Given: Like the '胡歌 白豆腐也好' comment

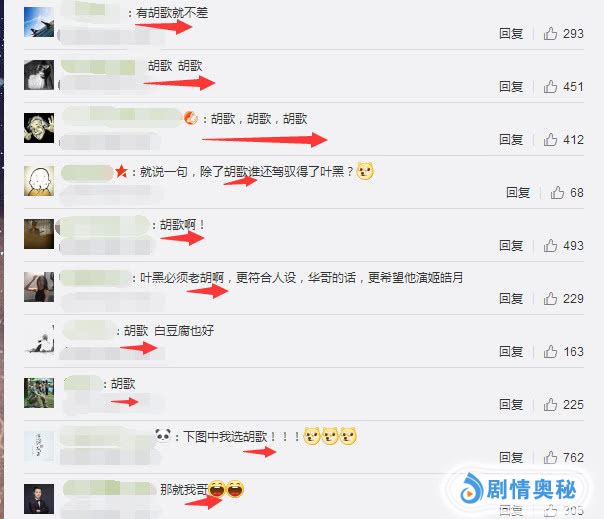Looking at the screenshot, I should (x=550, y=351).
